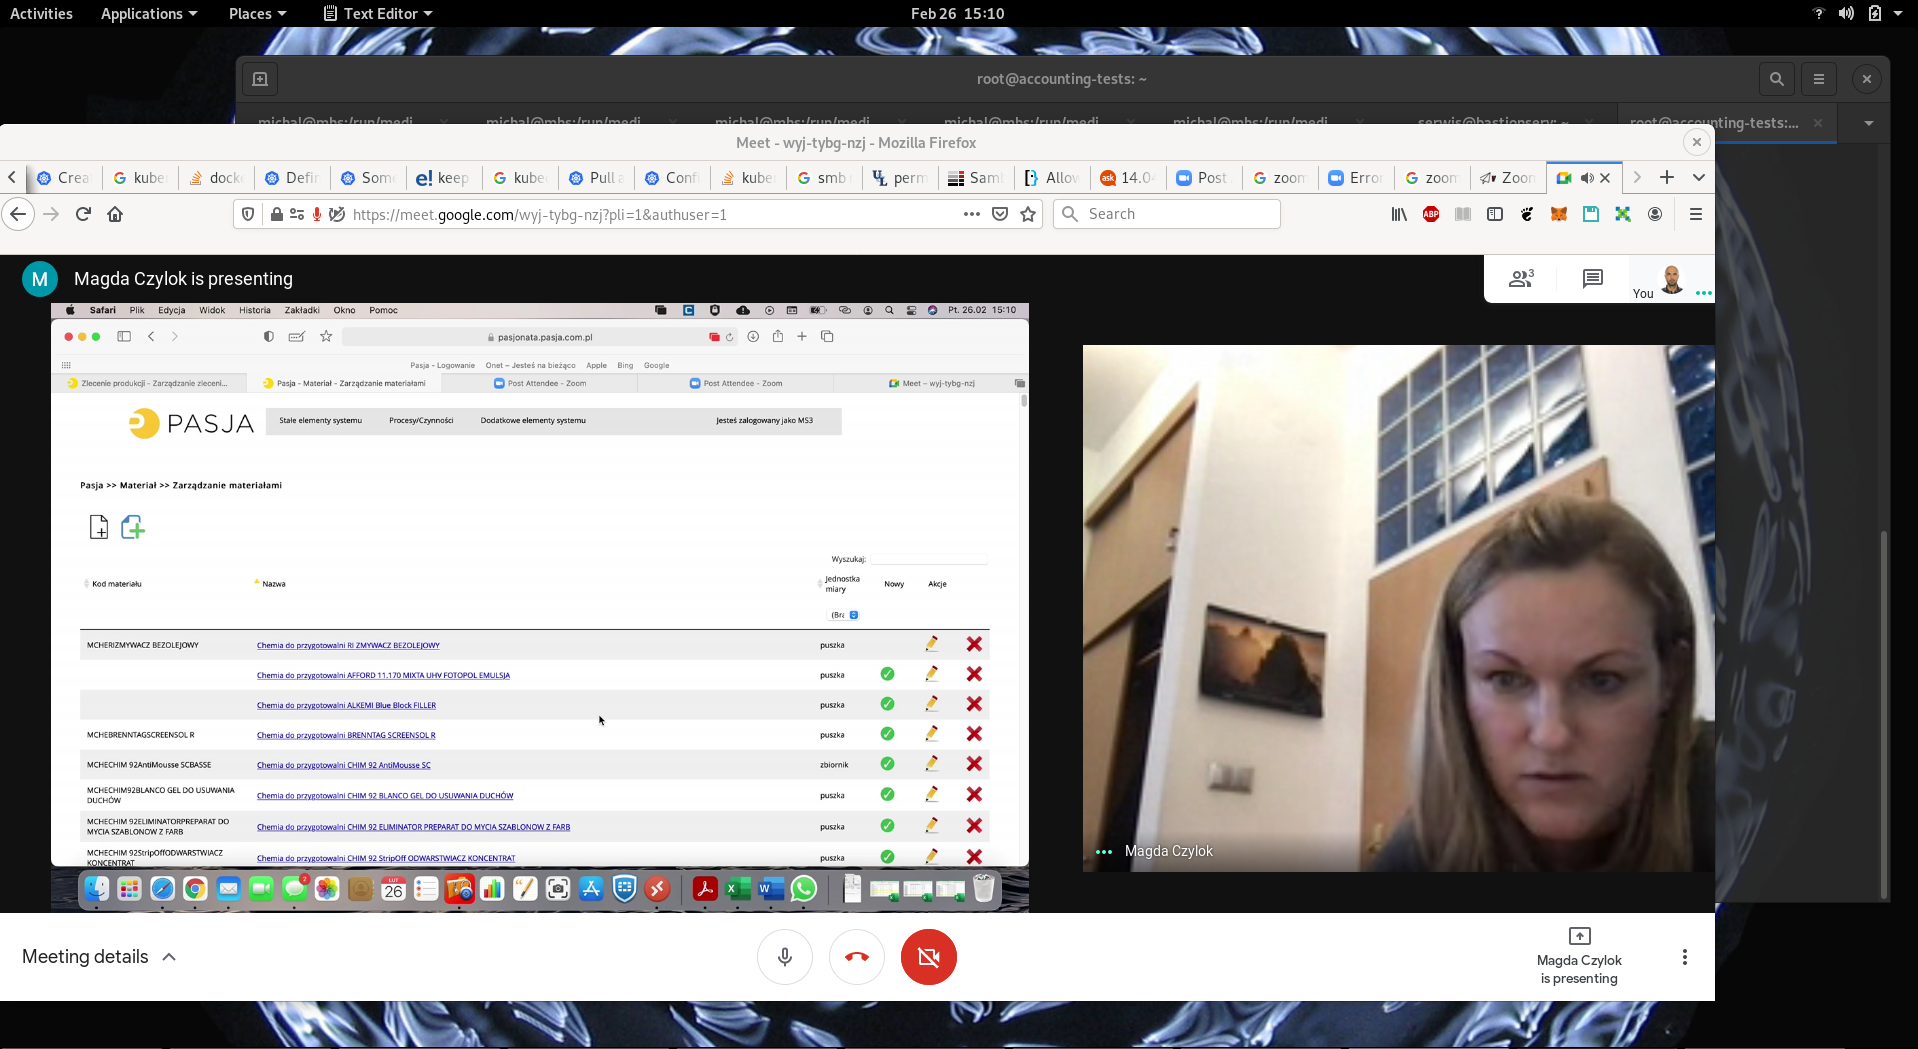Open system volume indicator in top bar
The image size is (1918, 1049).
pyautogui.click(x=1846, y=13)
